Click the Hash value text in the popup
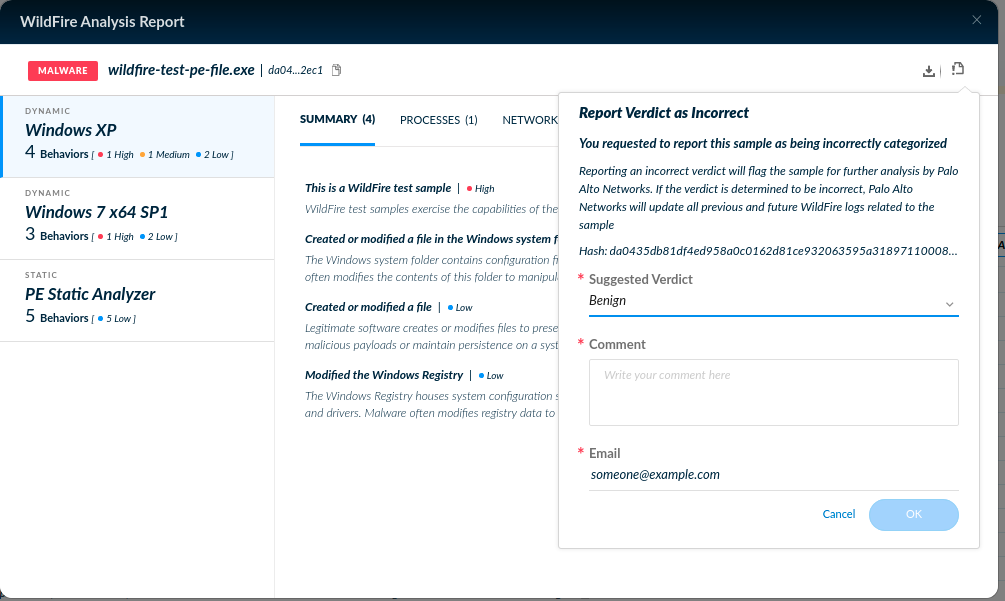Image resolution: width=1005 pixels, height=601 pixels. [x=768, y=251]
